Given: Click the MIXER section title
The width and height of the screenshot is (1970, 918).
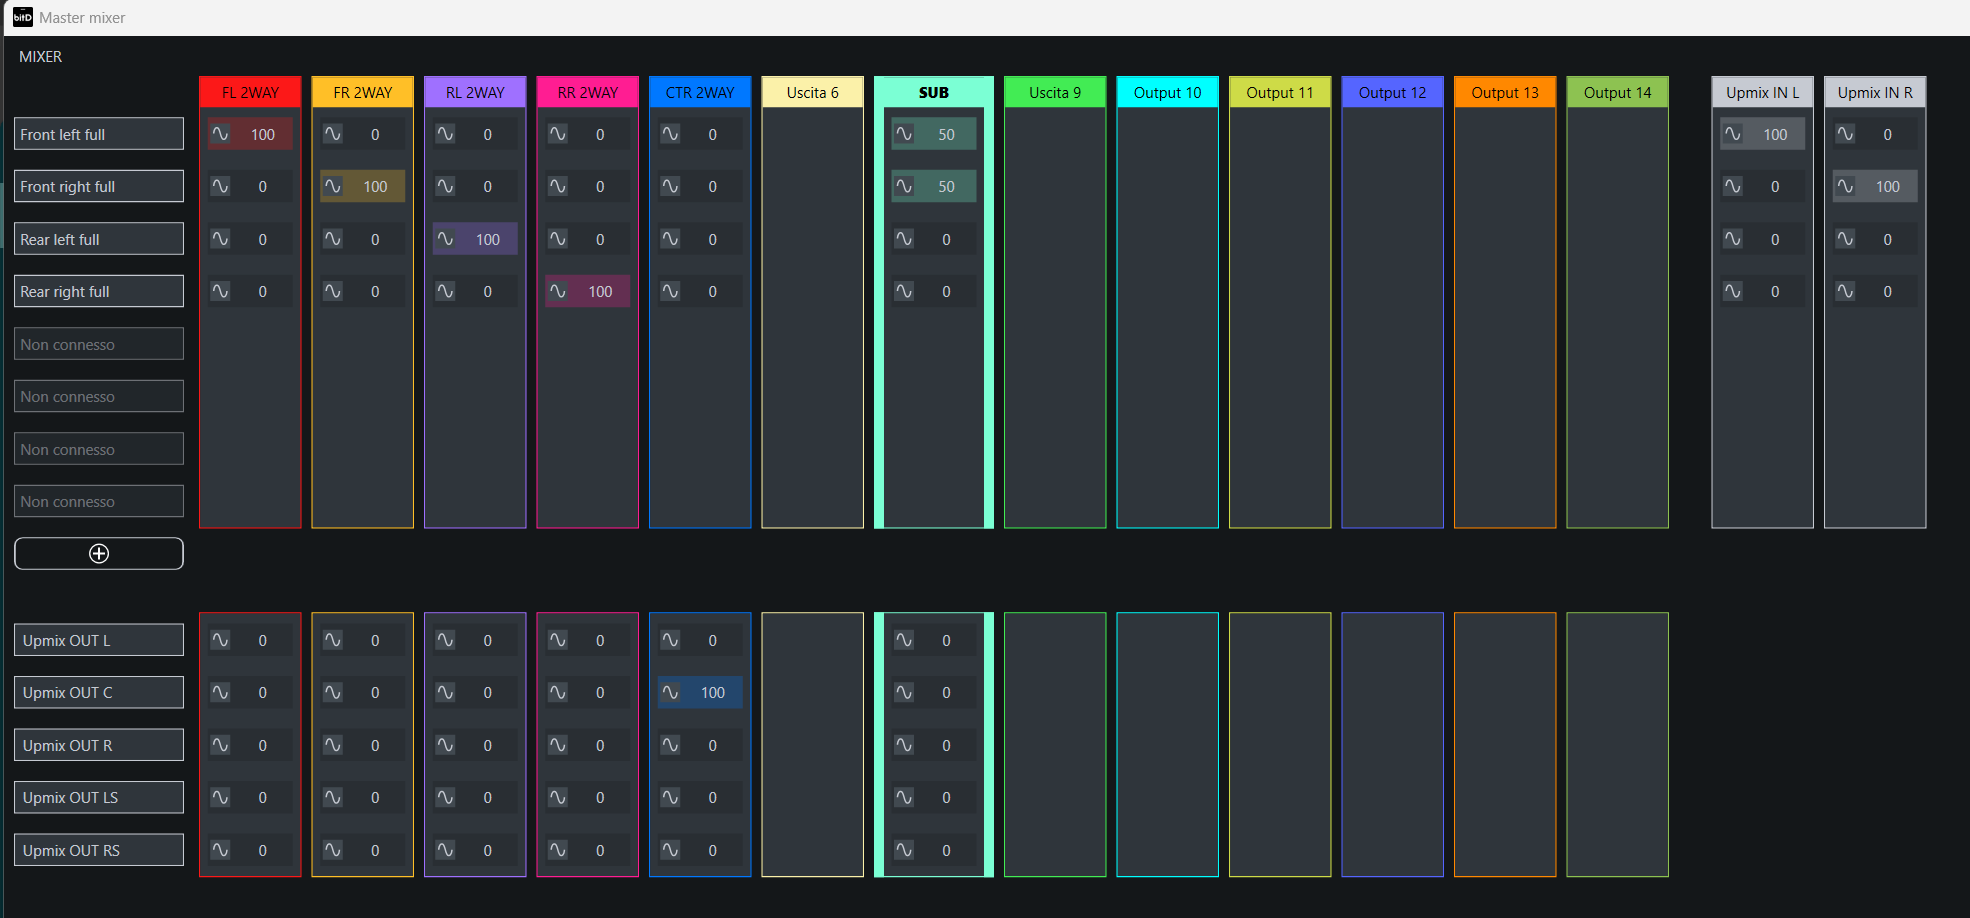Looking at the screenshot, I should click(41, 57).
